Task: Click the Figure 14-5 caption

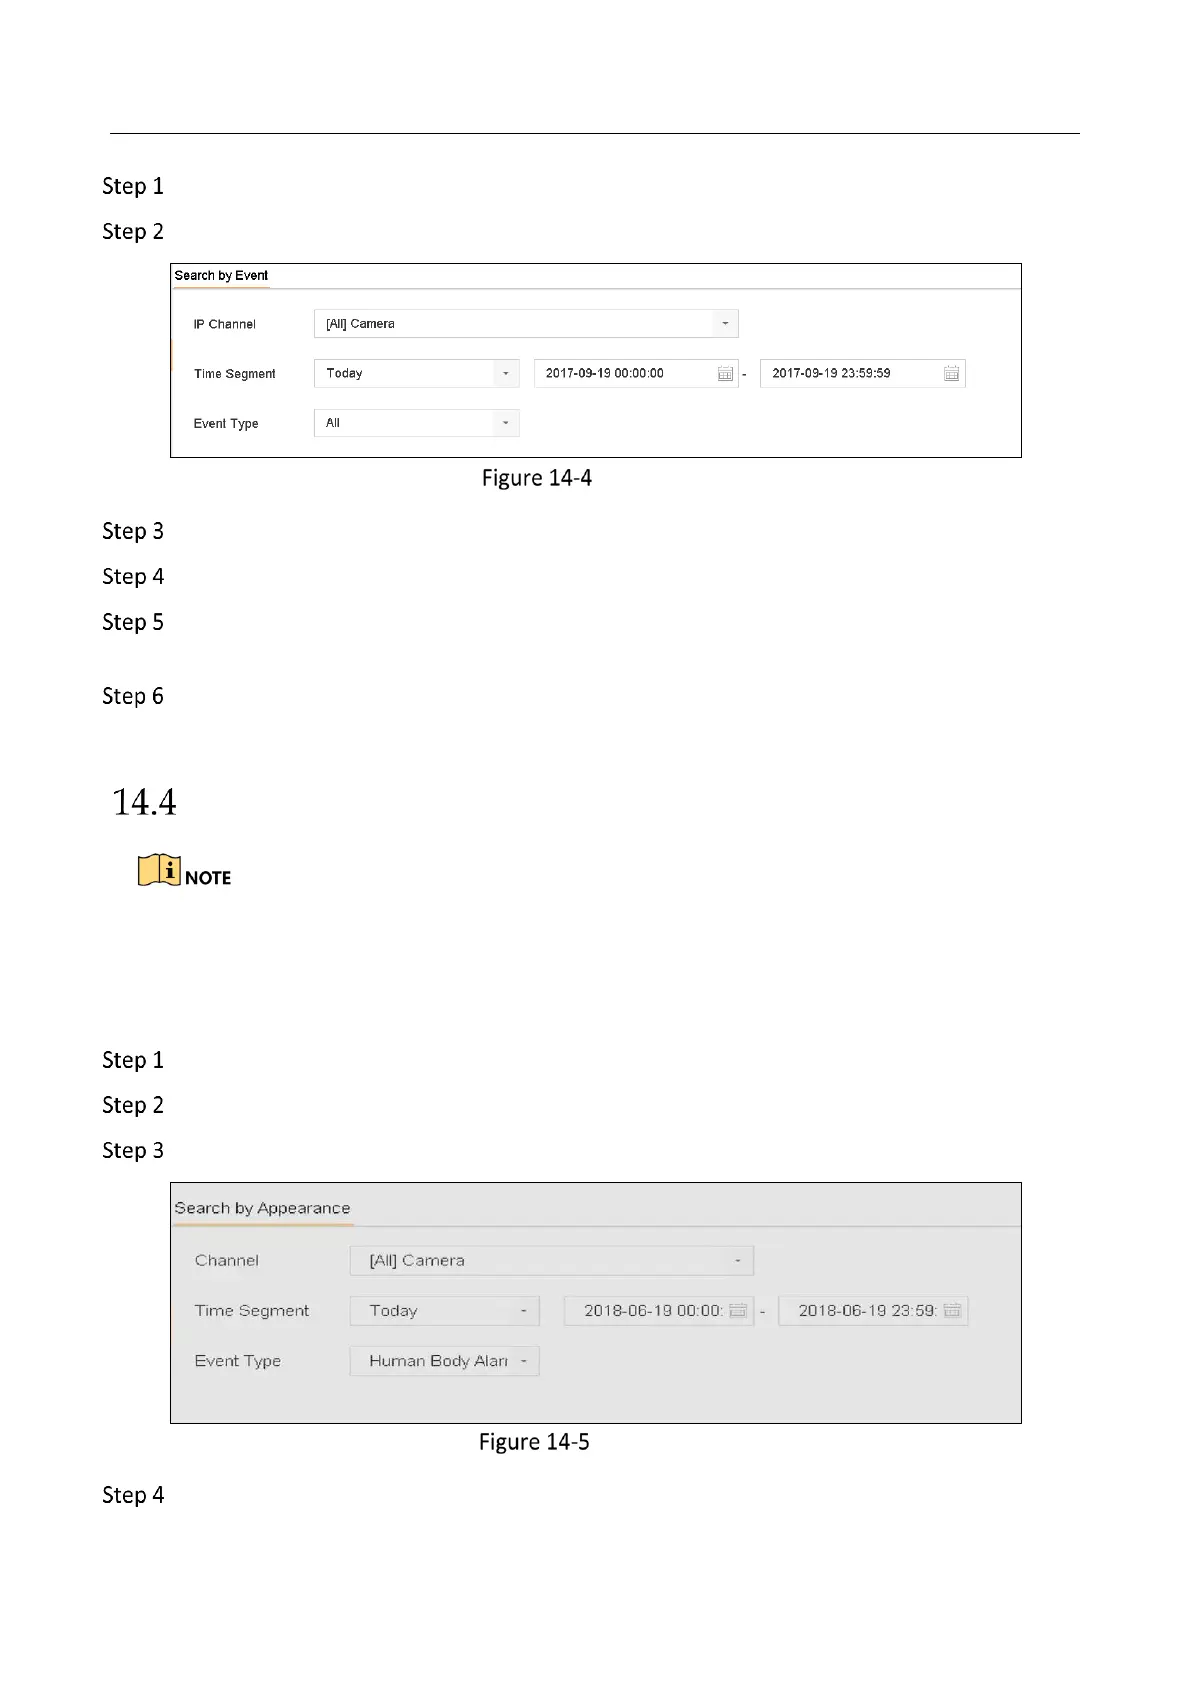Action: 534,1442
